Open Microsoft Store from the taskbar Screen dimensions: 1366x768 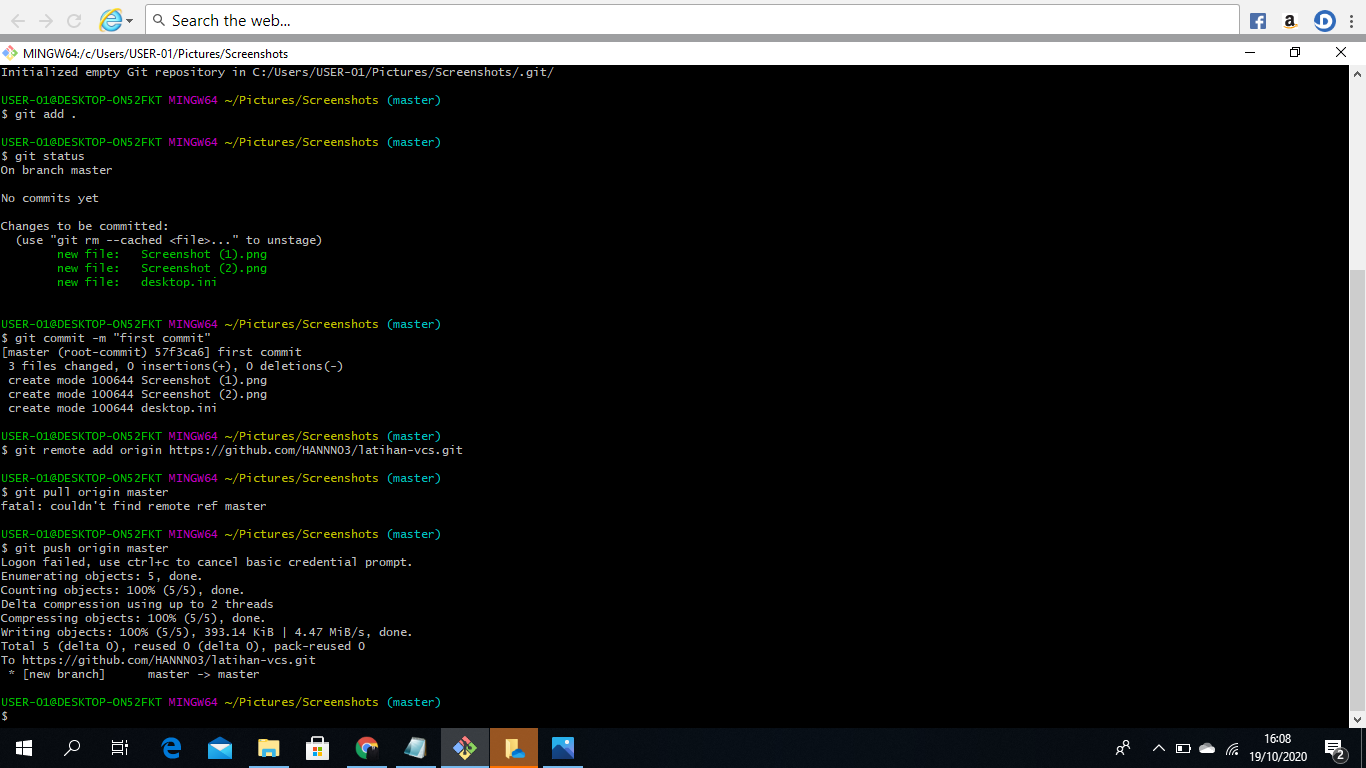tap(318, 748)
